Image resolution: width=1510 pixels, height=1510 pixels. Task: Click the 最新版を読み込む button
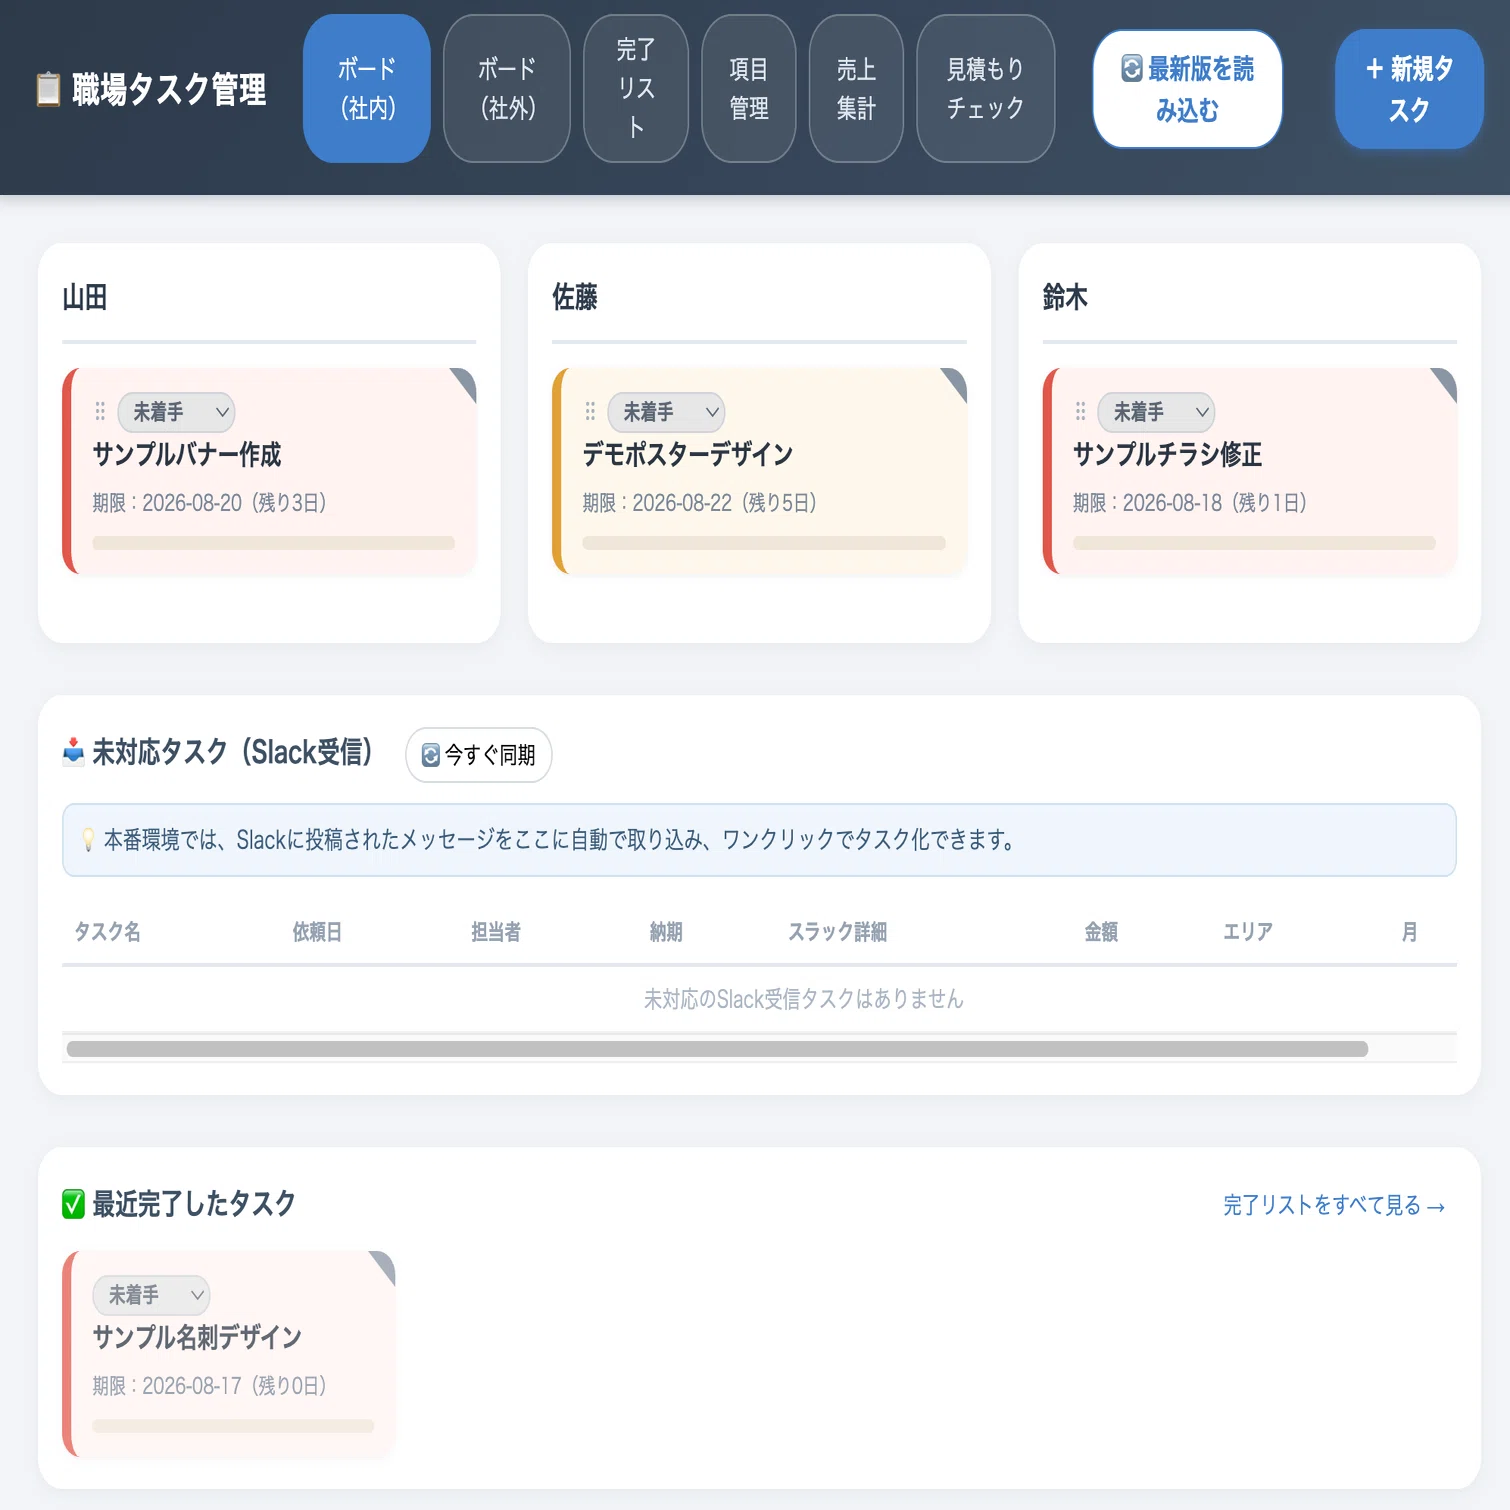pos(1188,89)
